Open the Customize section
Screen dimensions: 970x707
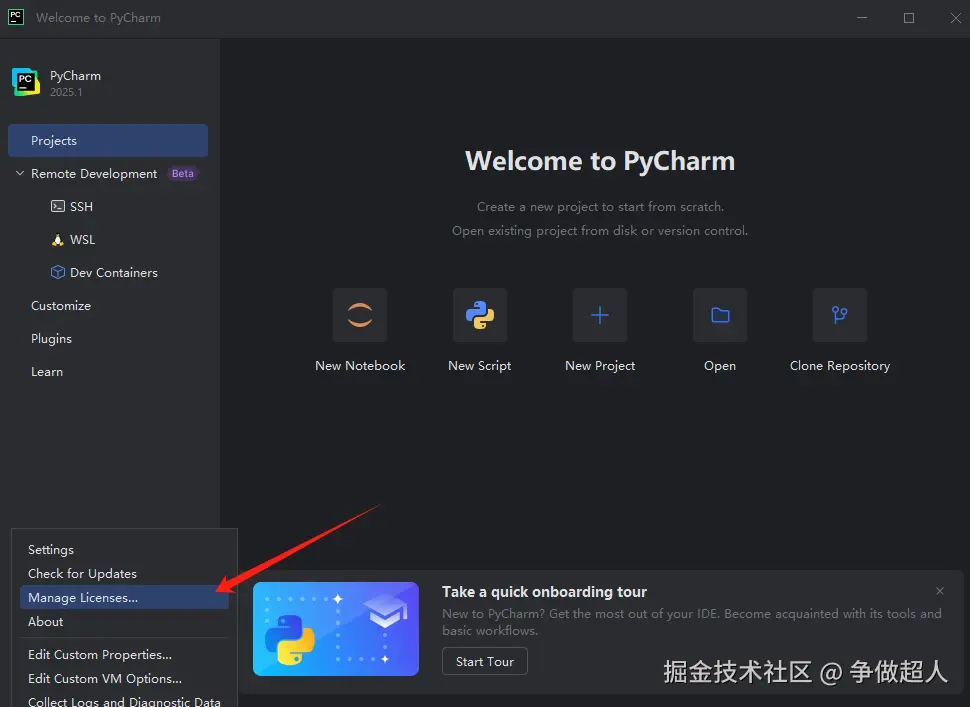(61, 306)
